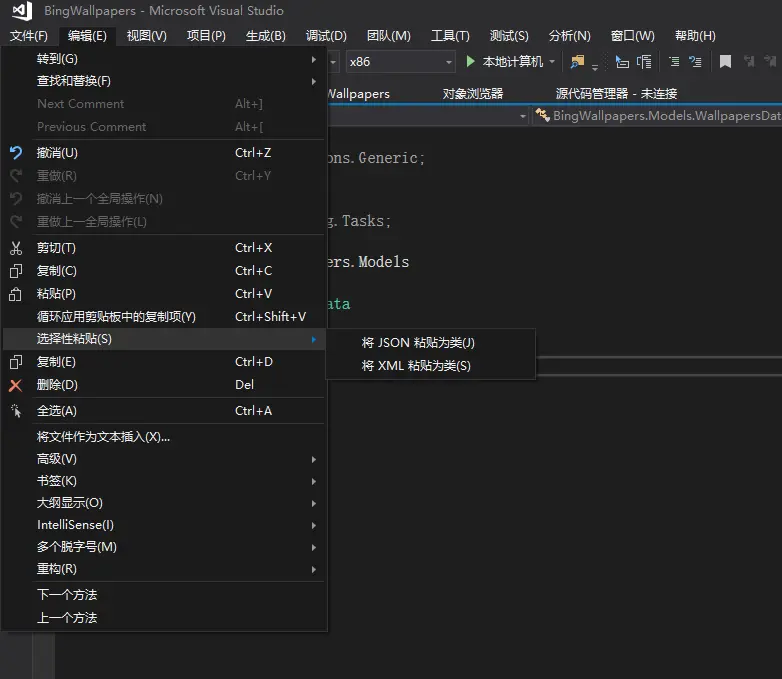The height and width of the screenshot is (679, 782).
Task: Open the toolbar overflow options arrow
Action: click(x=594, y=66)
